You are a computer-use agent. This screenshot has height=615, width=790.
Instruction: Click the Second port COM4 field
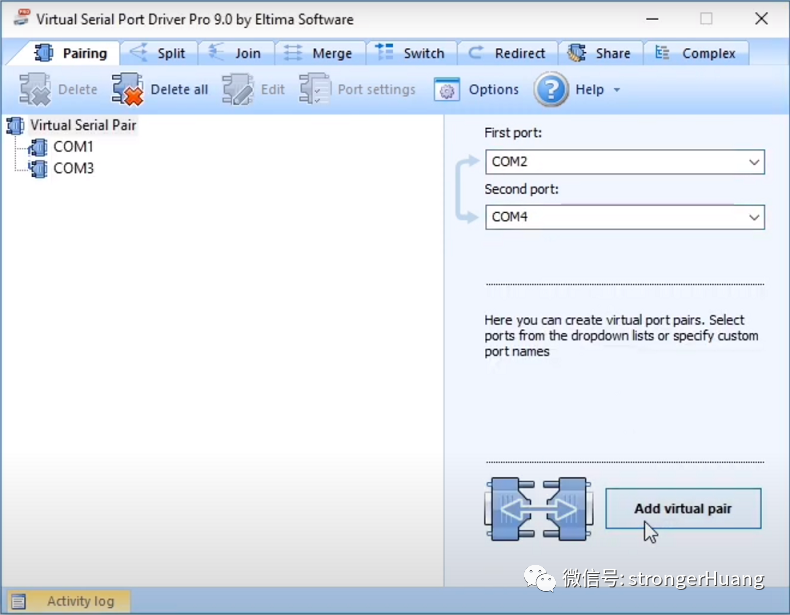coord(625,217)
